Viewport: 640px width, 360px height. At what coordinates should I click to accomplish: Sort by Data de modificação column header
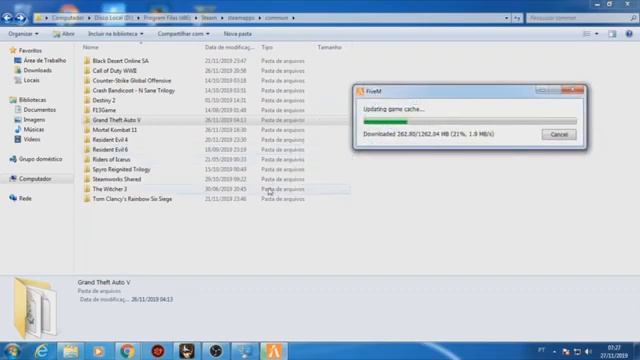(229, 47)
